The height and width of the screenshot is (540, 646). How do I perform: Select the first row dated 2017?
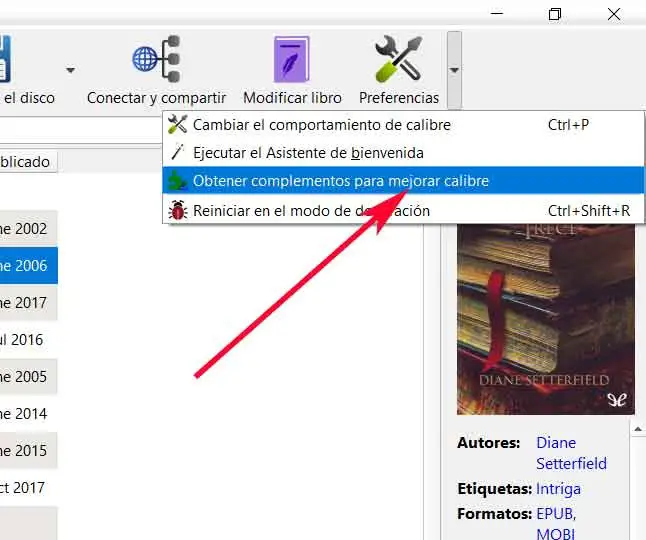[28, 303]
